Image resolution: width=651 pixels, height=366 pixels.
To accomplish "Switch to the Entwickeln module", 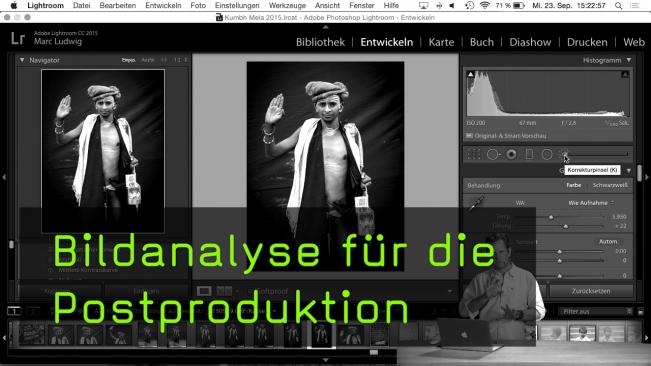I will coord(387,42).
